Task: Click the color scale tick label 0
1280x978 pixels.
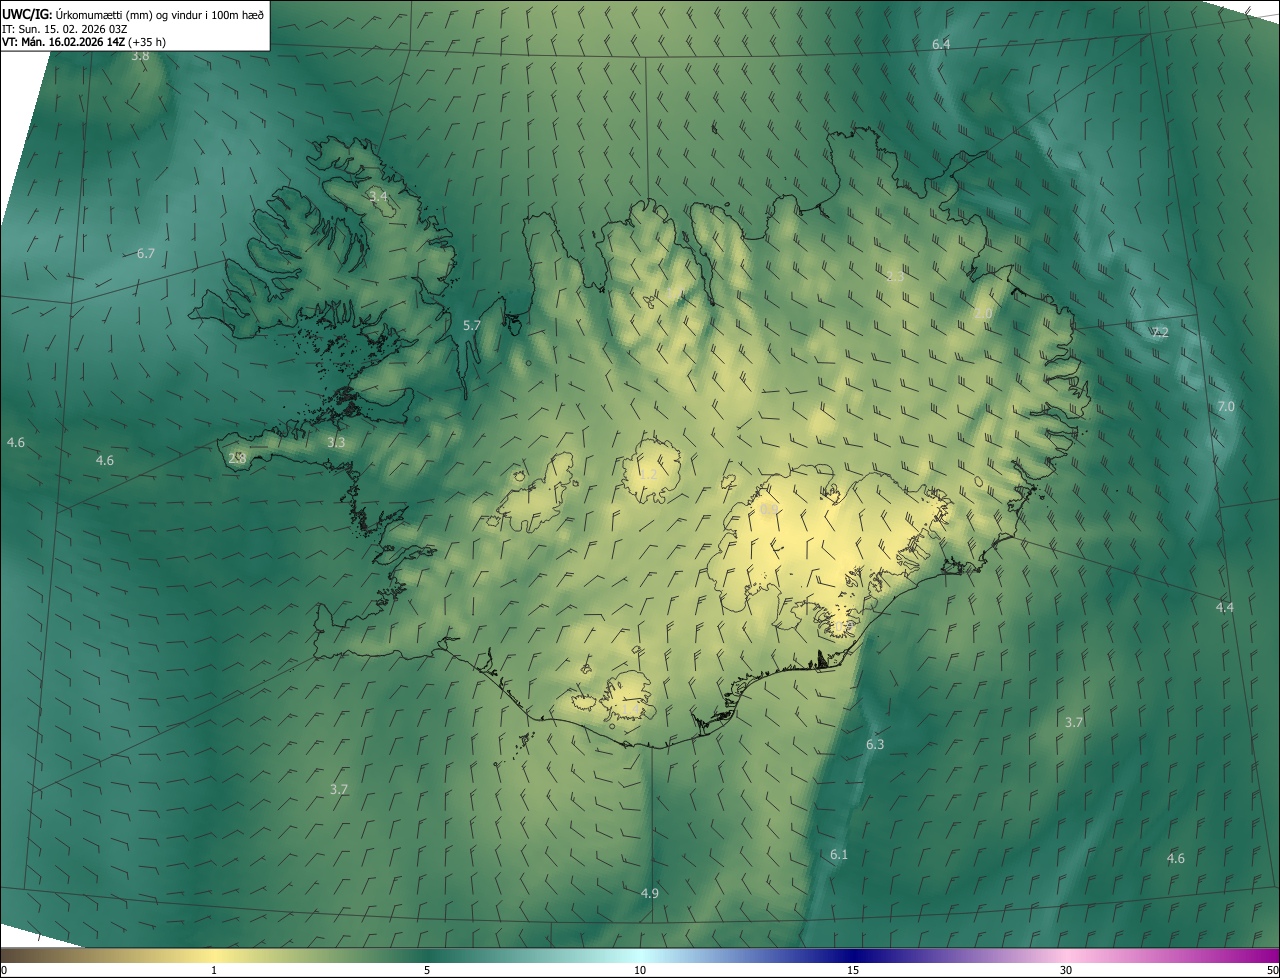Action: [x=3, y=970]
